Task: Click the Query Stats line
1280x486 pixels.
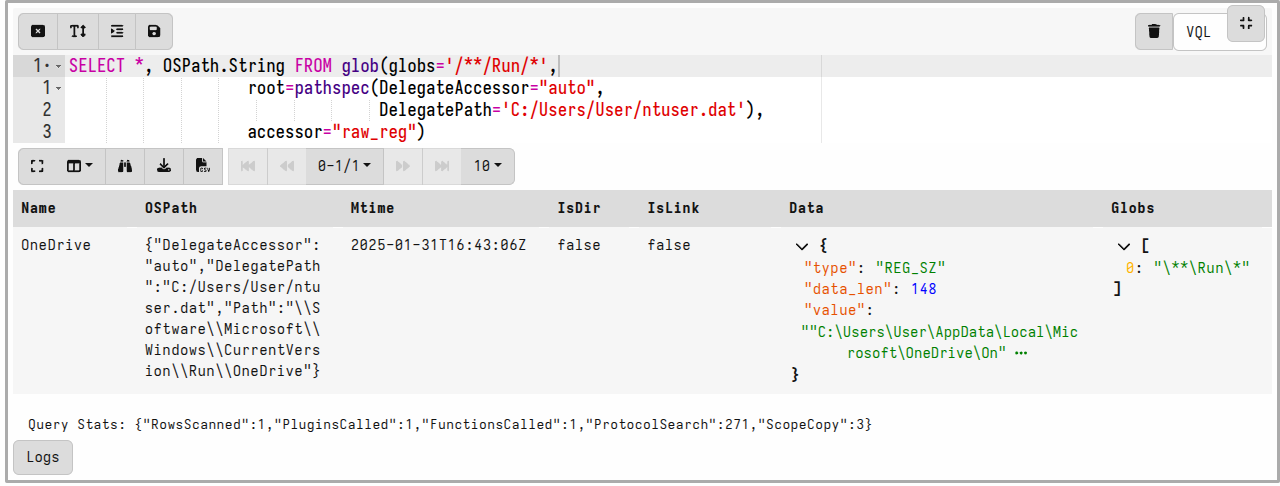Action: [450, 425]
